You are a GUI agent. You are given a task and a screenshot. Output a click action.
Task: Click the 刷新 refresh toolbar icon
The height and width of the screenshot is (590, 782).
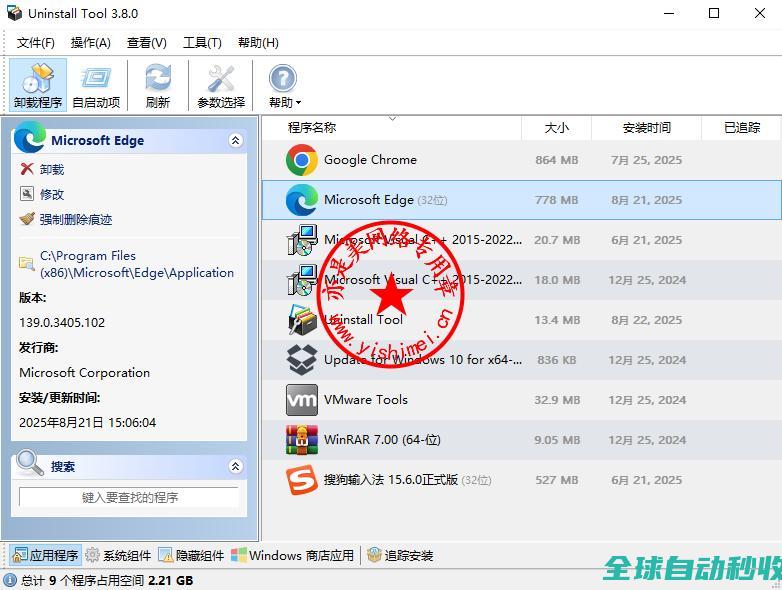pyautogui.click(x=157, y=84)
